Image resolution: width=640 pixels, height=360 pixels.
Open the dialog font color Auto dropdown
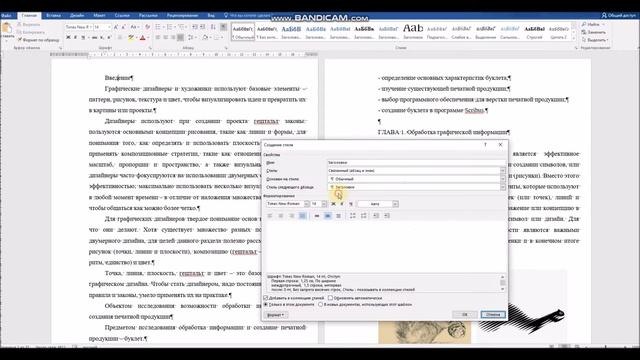click(395, 204)
